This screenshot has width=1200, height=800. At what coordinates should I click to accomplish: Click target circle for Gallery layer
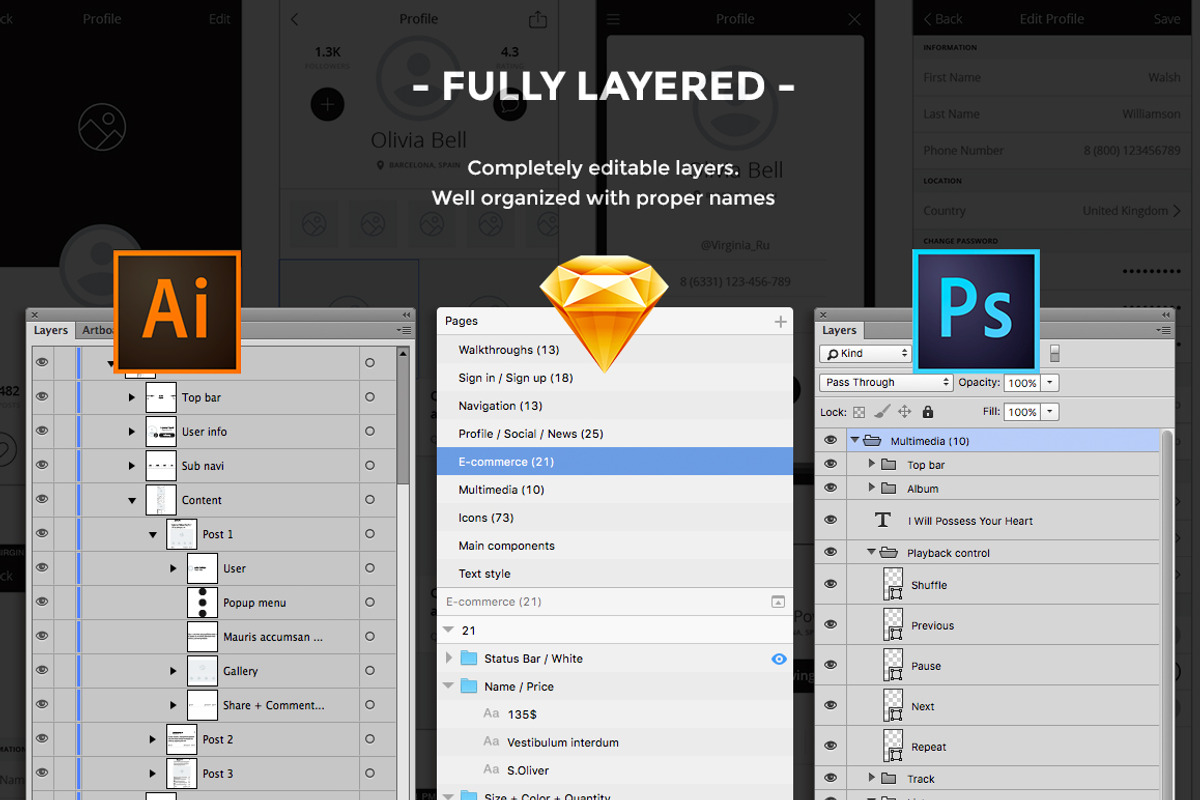370,670
